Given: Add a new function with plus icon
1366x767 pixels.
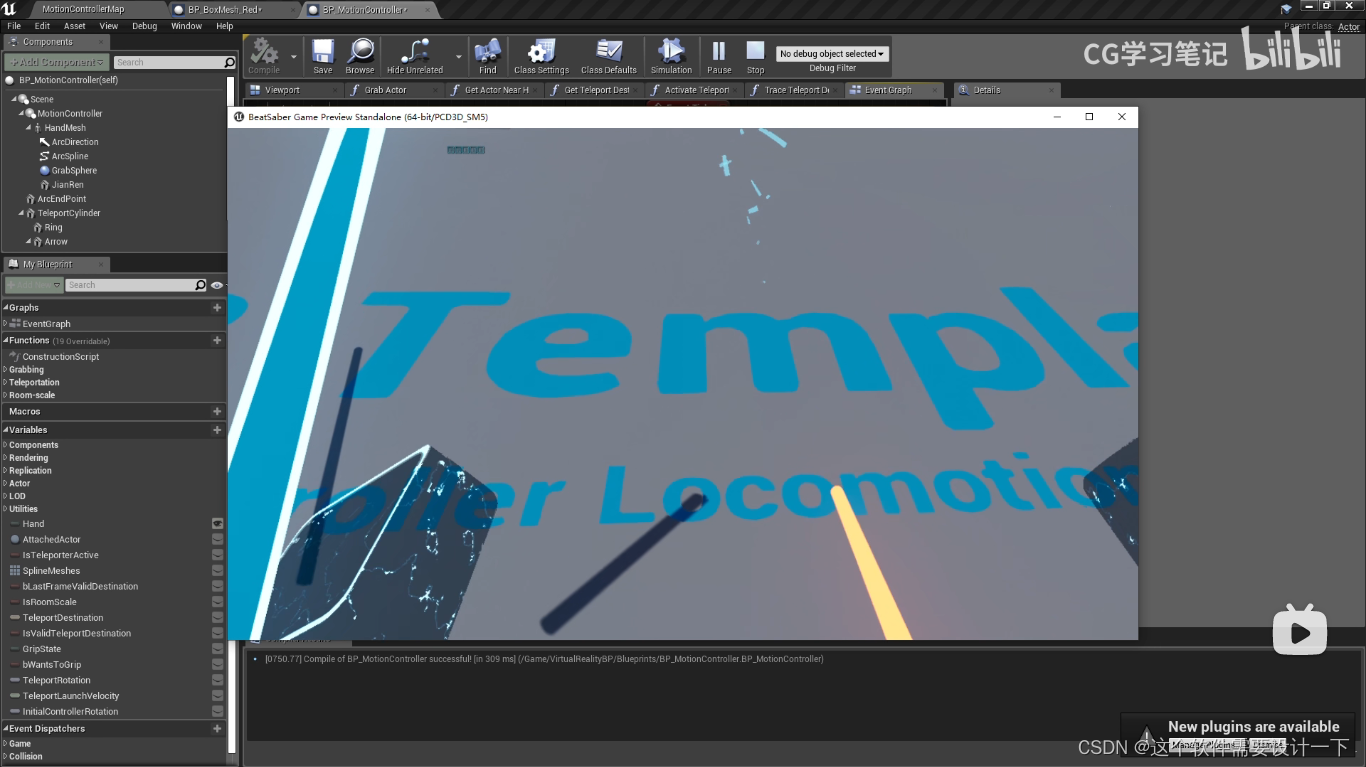Looking at the screenshot, I should pyautogui.click(x=217, y=340).
